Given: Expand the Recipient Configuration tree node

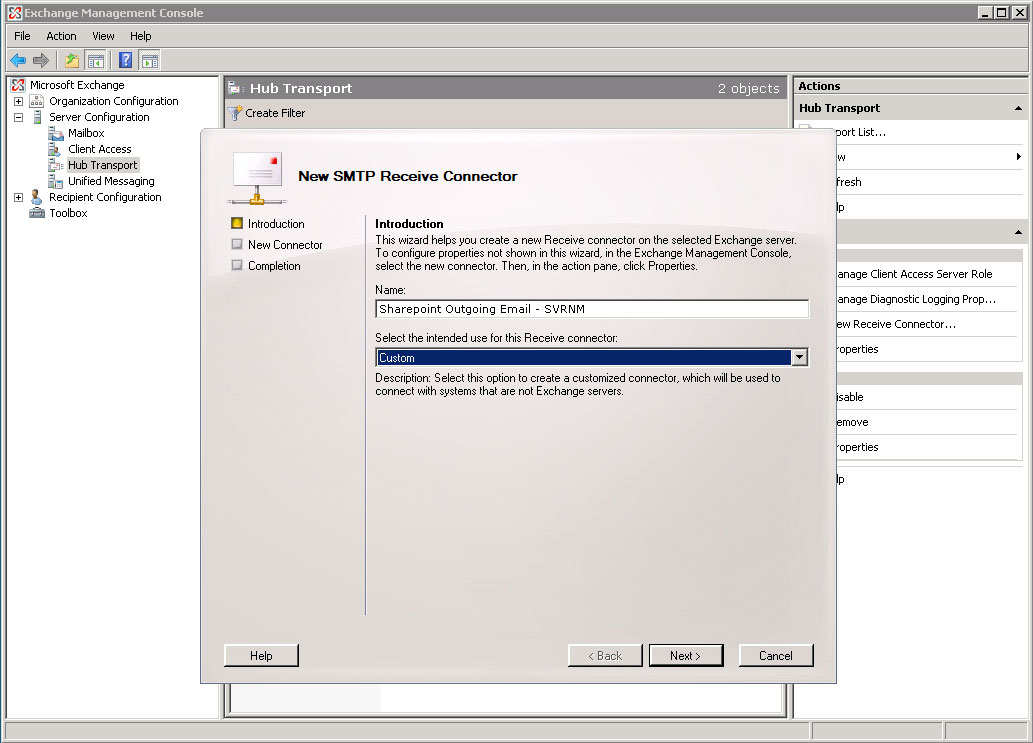Looking at the screenshot, I should pos(18,197).
